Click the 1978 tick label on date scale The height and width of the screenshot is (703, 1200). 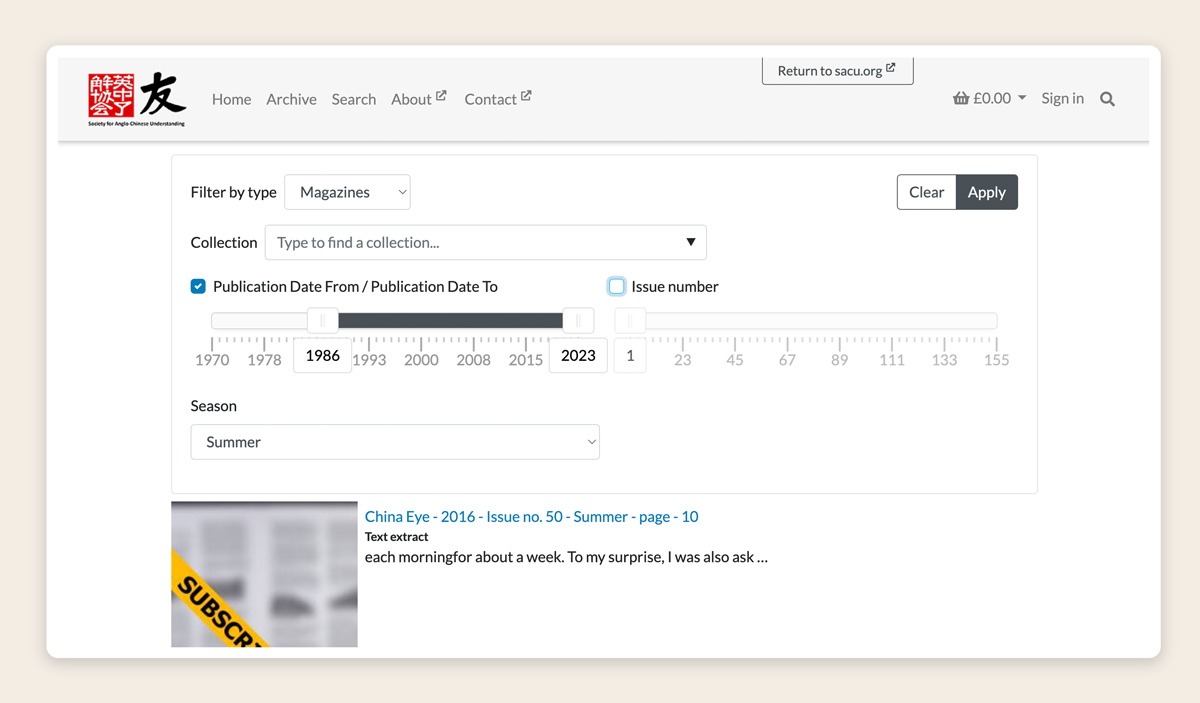[264, 360]
